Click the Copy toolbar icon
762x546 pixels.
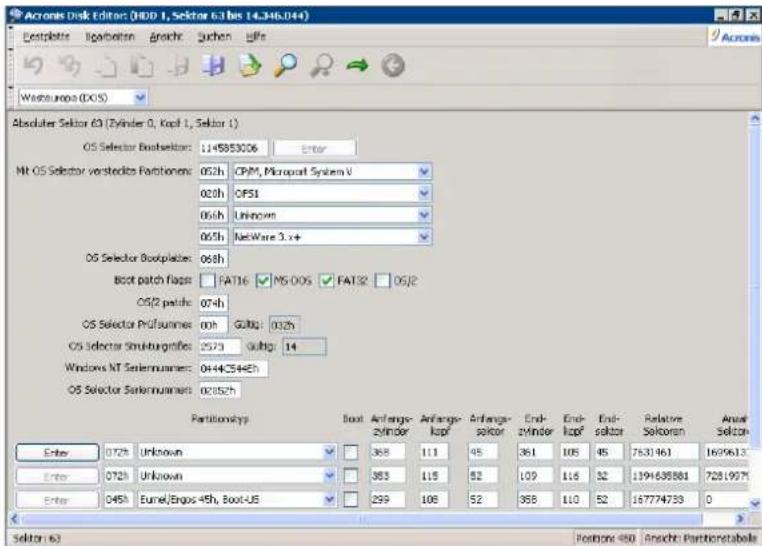point(106,66)
